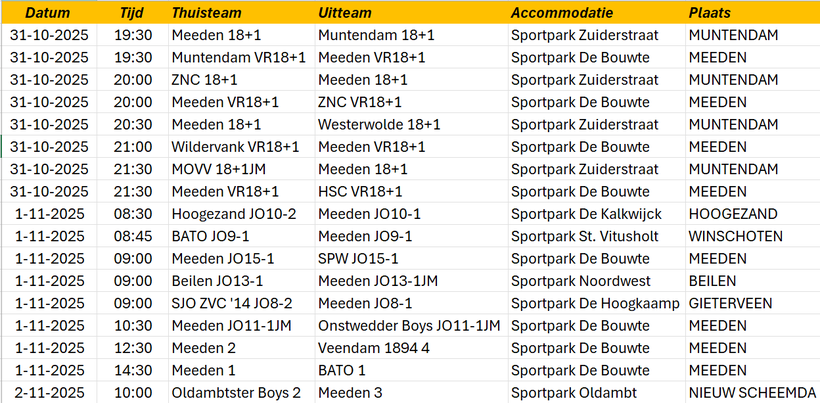820x403 pixels.
Task: Select the Oldambtster Boys 2 cell
Action: 236,392
